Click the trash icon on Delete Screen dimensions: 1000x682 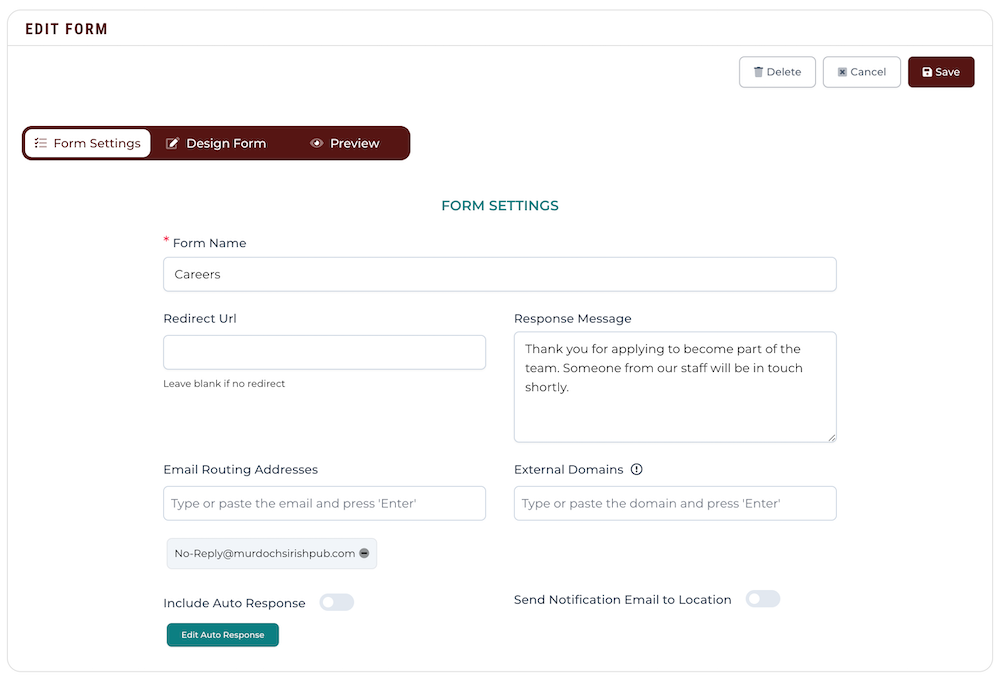(x=758, y=72)
